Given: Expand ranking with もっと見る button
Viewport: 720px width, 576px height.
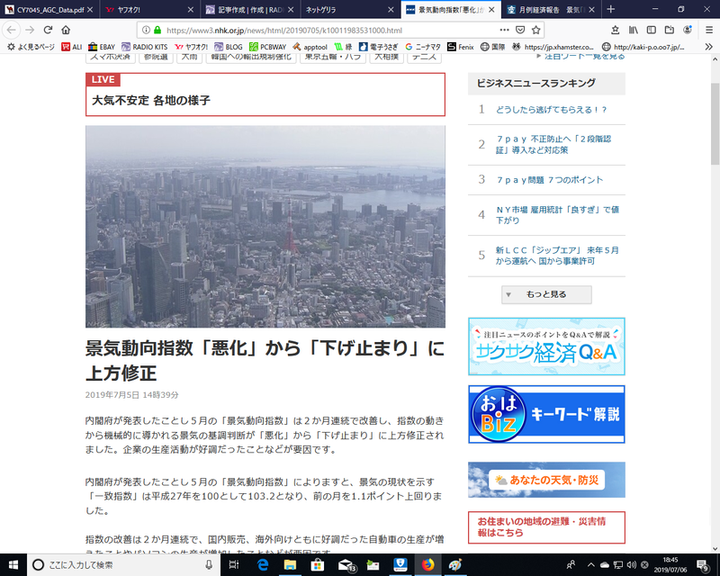Looking at the screenshot, I should tap(545, 295).
